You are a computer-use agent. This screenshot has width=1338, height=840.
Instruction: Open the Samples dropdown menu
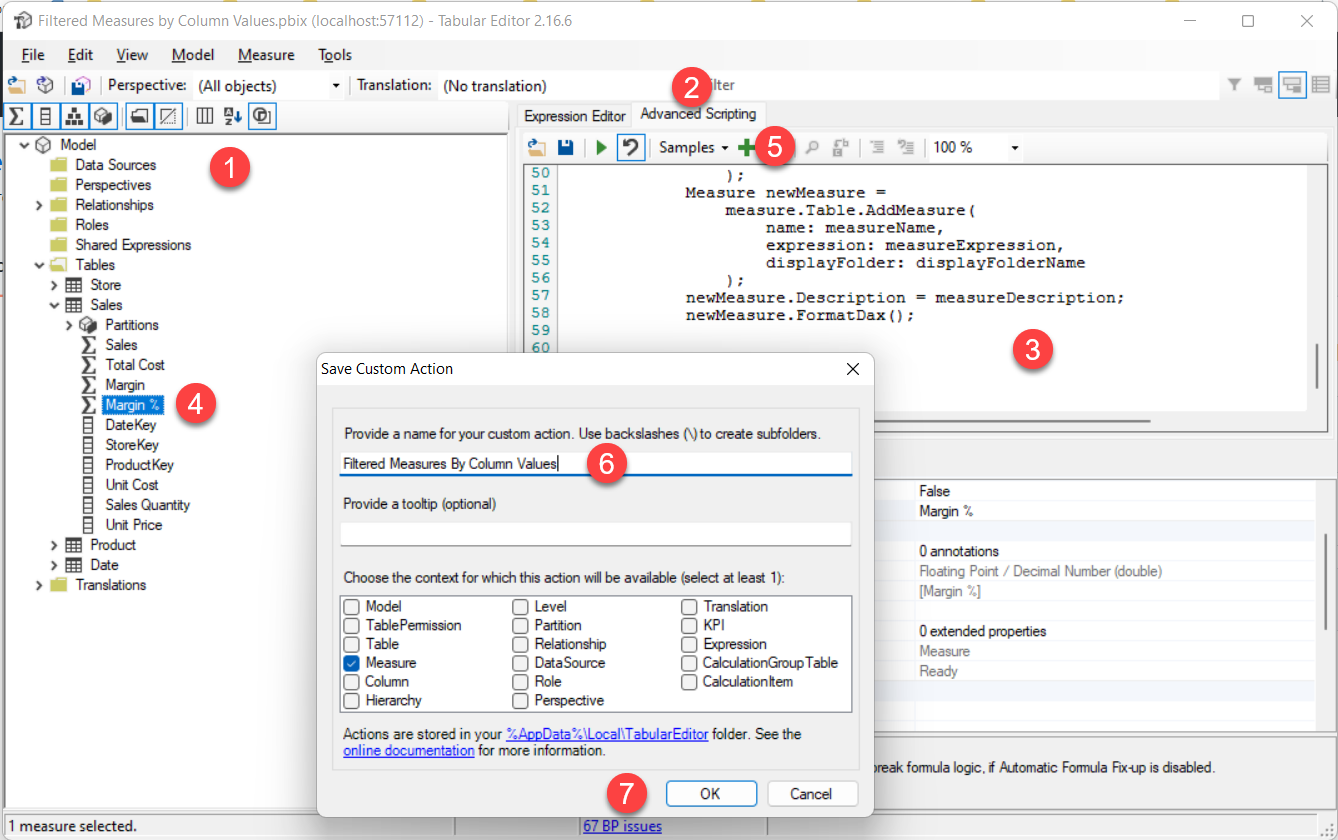pyautogui.click(x=693, y=148)
